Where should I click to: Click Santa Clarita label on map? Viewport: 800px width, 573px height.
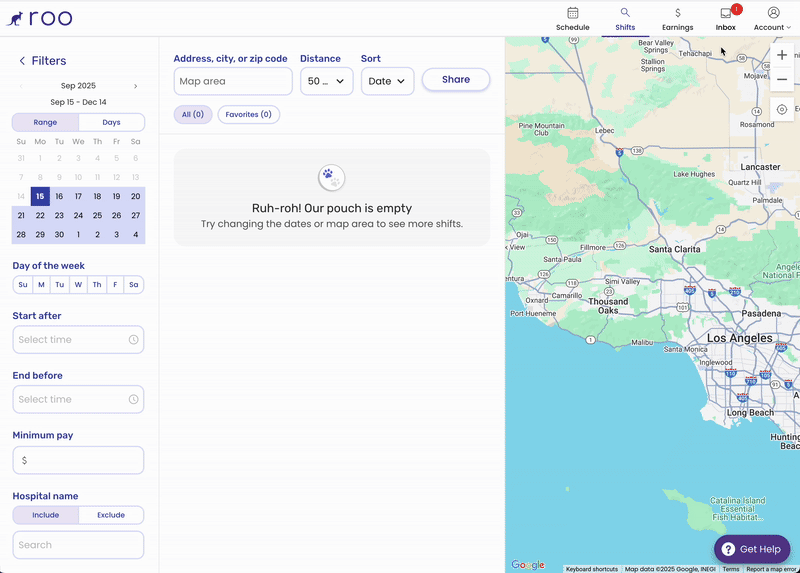coord(674,249)
